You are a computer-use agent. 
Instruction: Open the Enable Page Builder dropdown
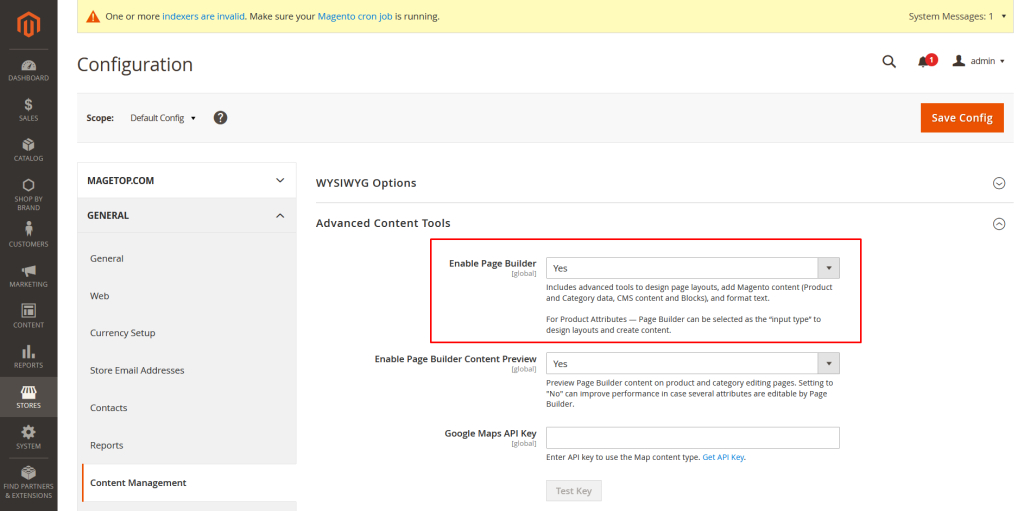[x=692, y=268]
